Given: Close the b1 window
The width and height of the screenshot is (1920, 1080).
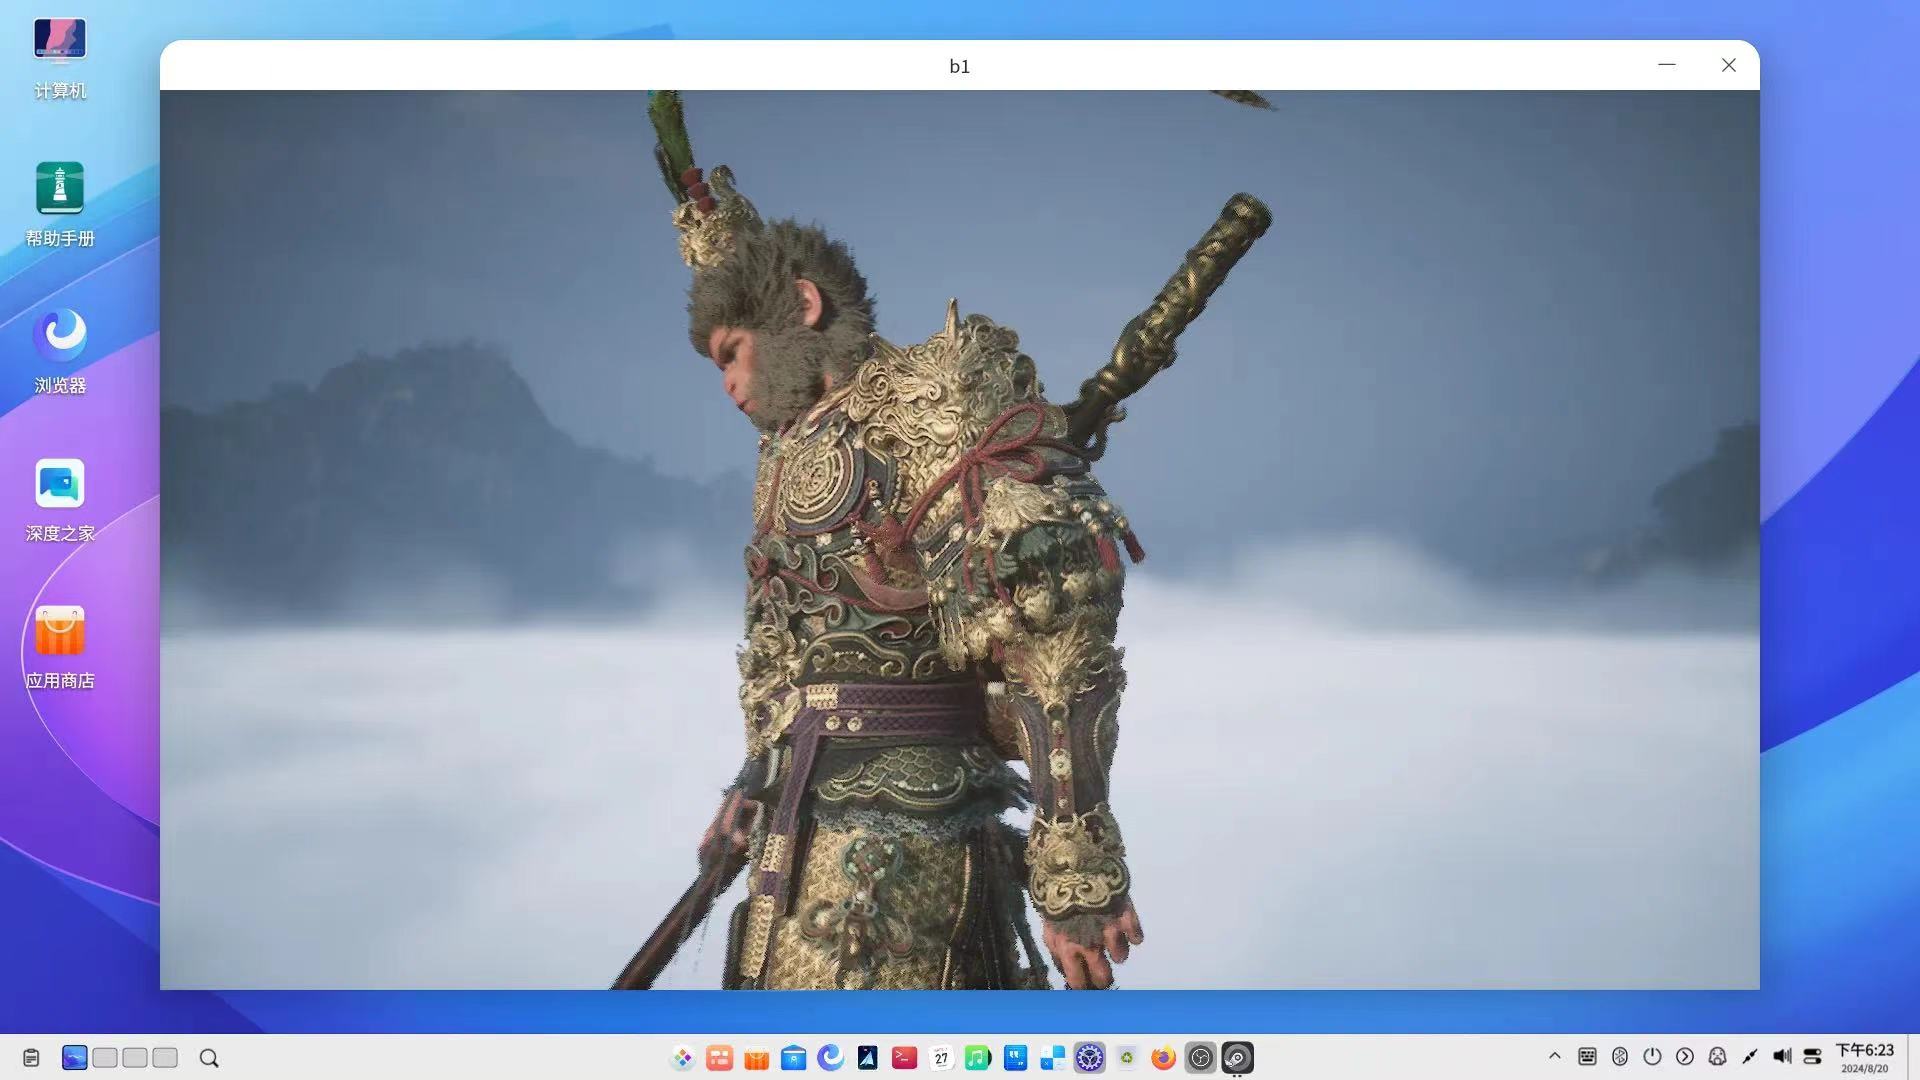Looking at the screenshot, I should pyautogui.click(x=1729, y=65).
